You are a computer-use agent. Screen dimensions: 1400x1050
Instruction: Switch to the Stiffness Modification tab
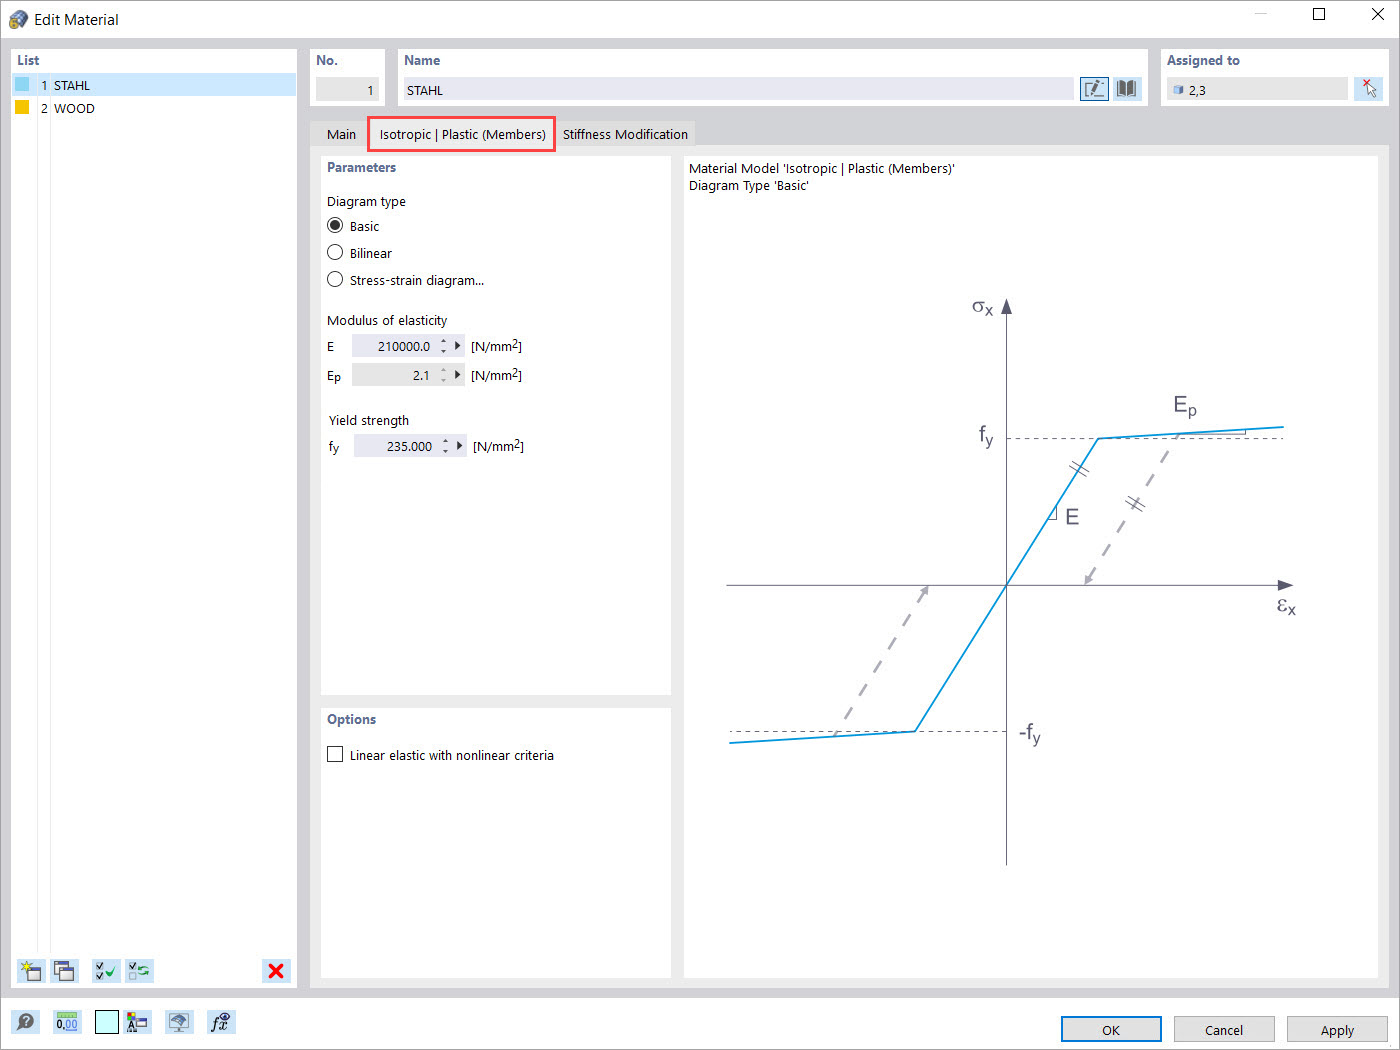pos(625,134)
